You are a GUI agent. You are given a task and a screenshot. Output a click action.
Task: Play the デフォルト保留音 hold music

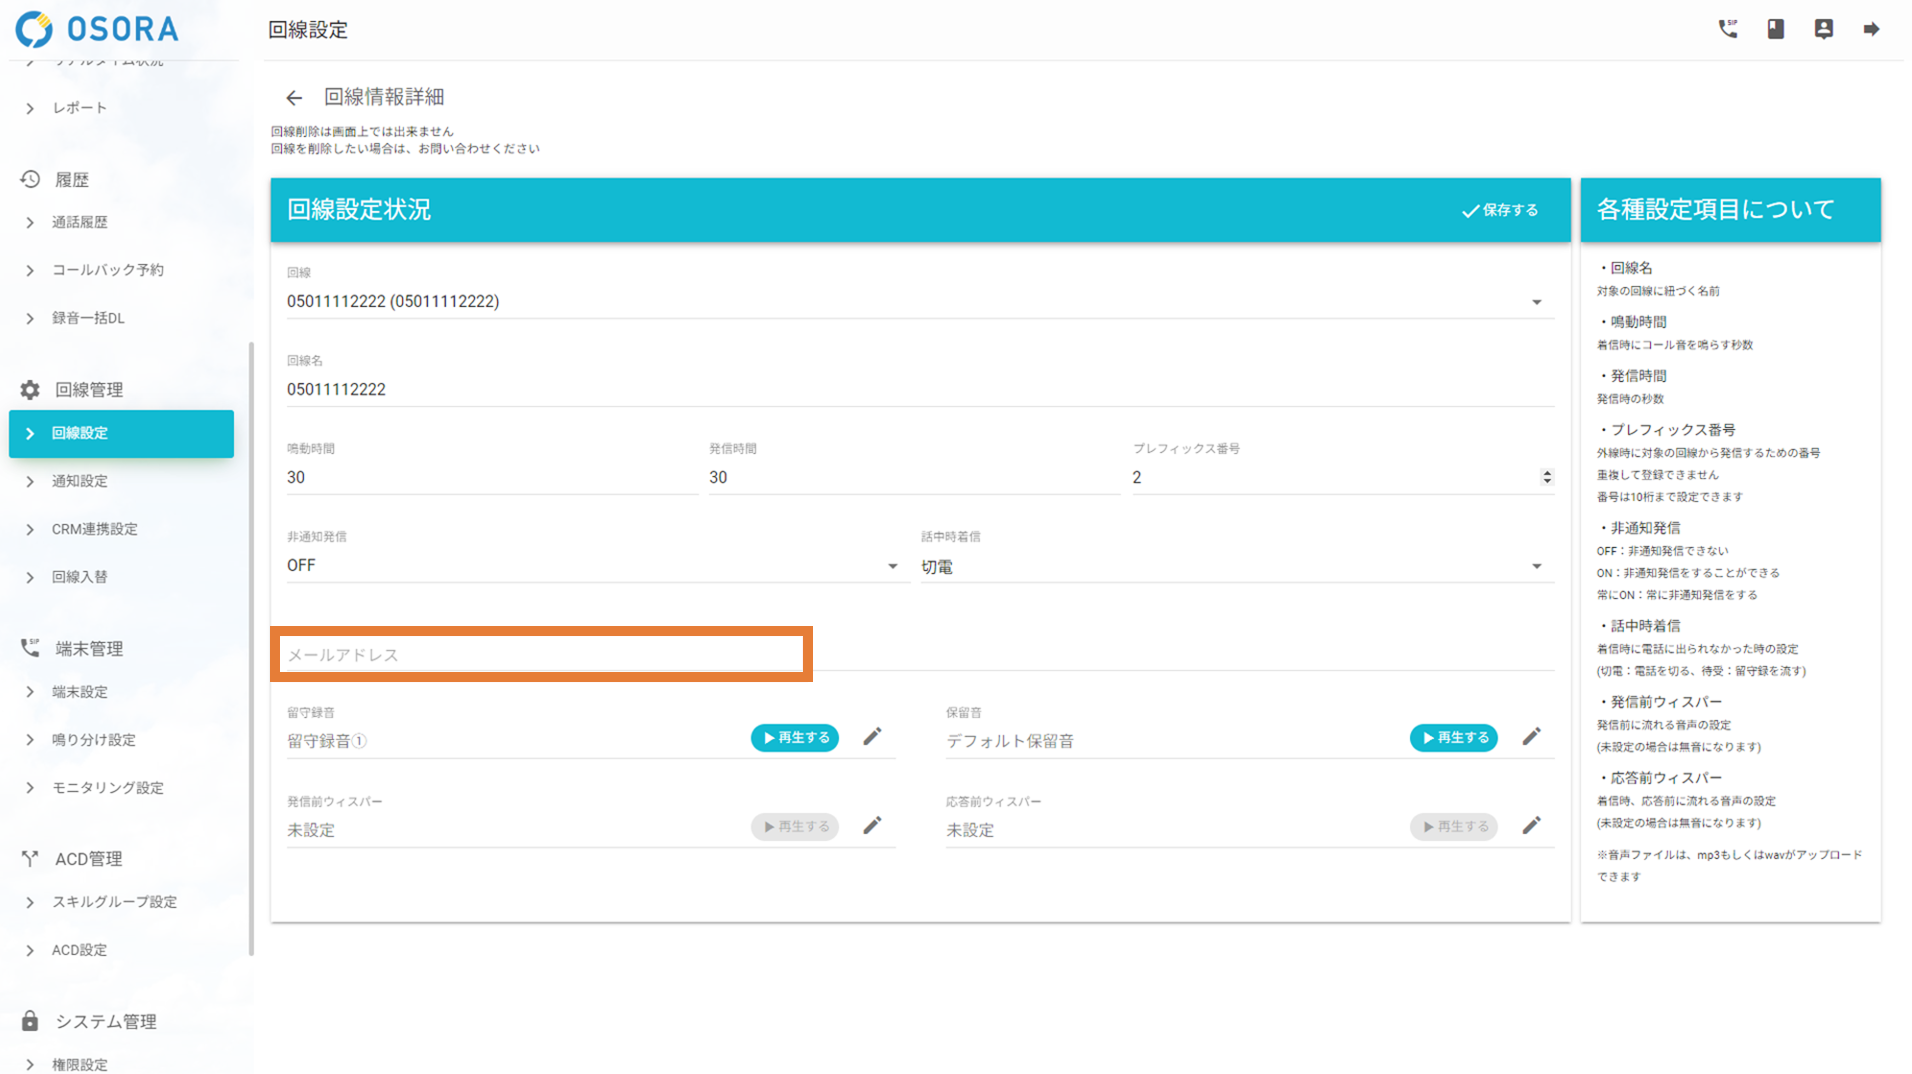(1453, 738)
